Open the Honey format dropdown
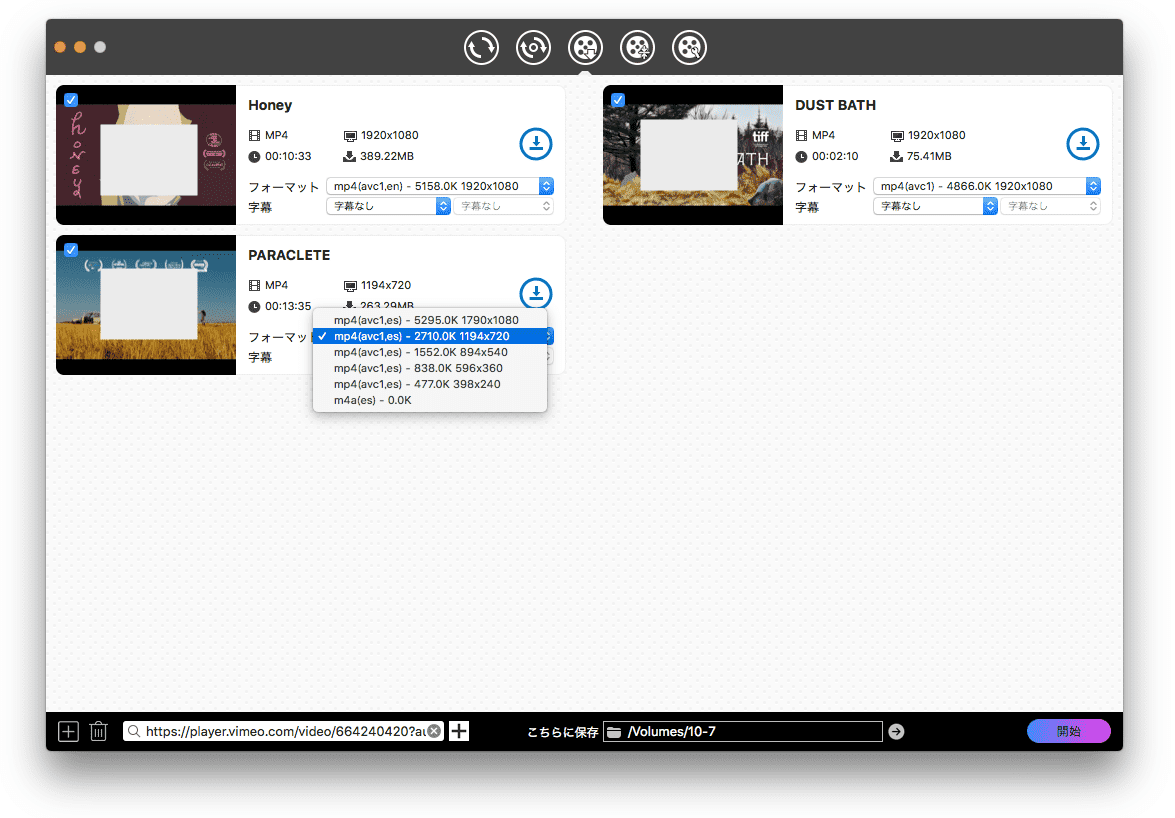1175x818 pixels. tap(440, 186)
